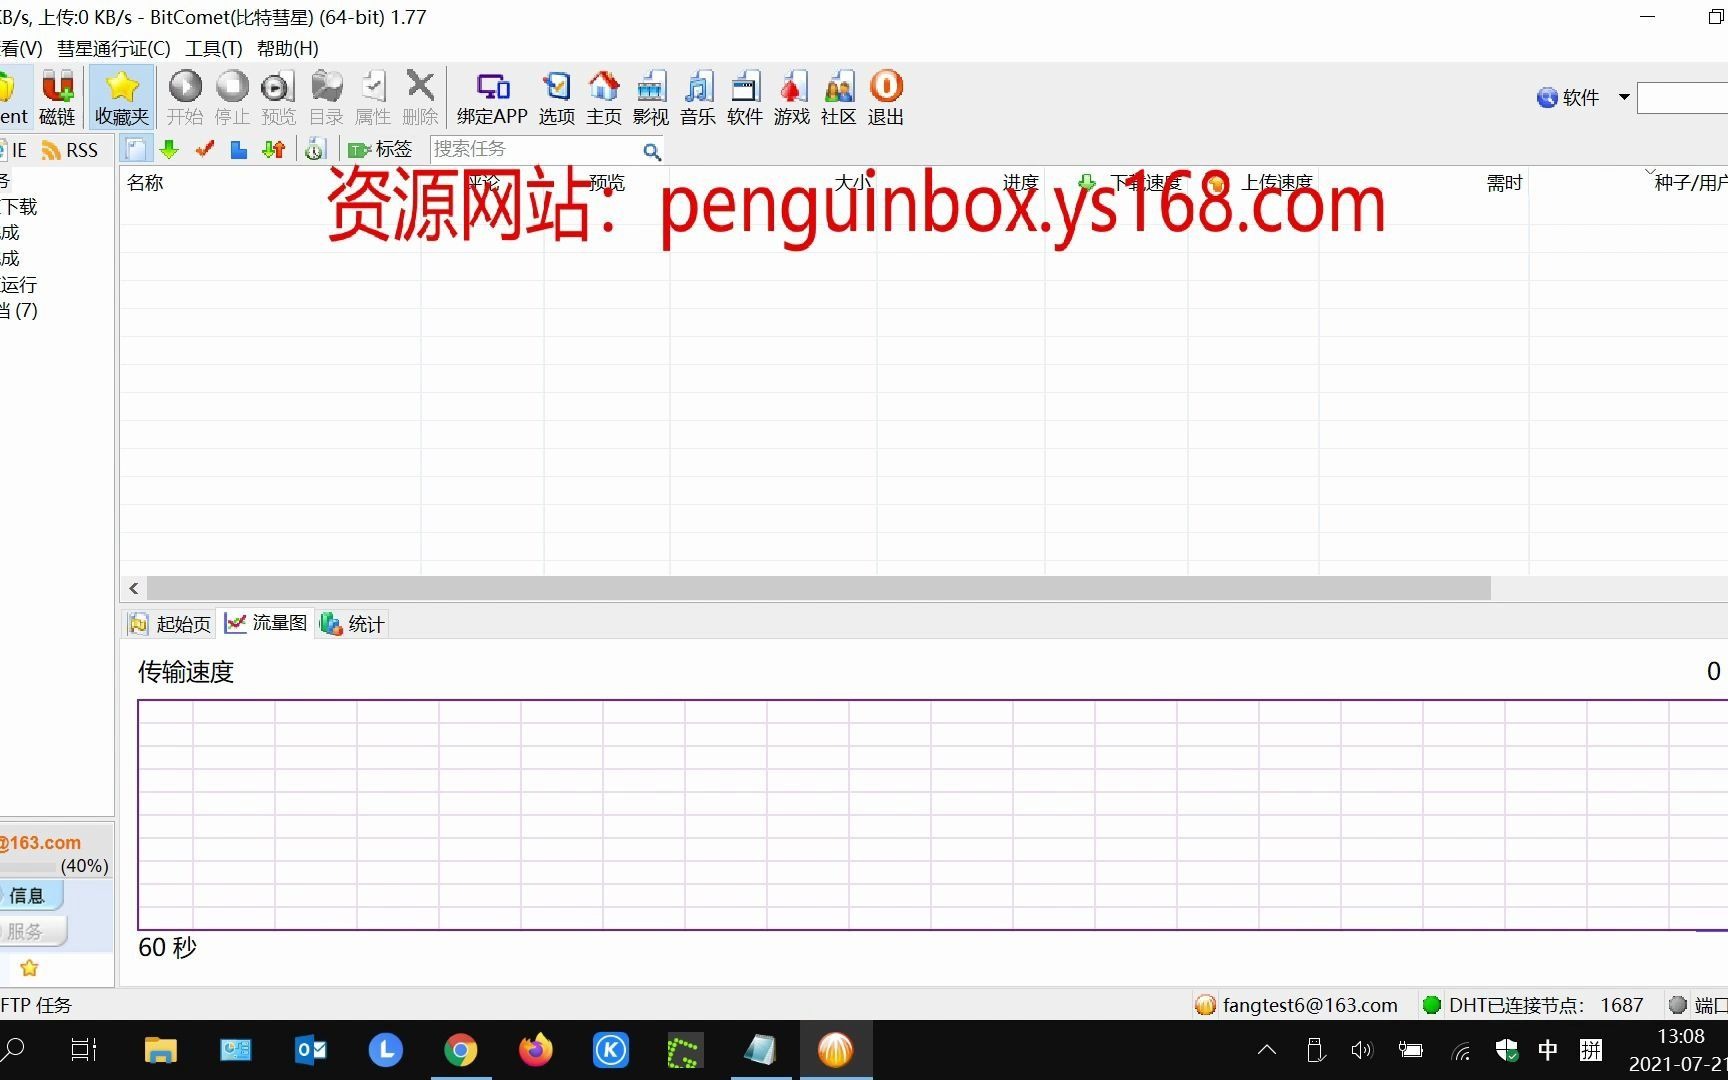This screenshot has width=1728, height=1080.
Task: Click the horizontal scrollbar left arrow
Action: pyautogui.click(x=134, y=588)
